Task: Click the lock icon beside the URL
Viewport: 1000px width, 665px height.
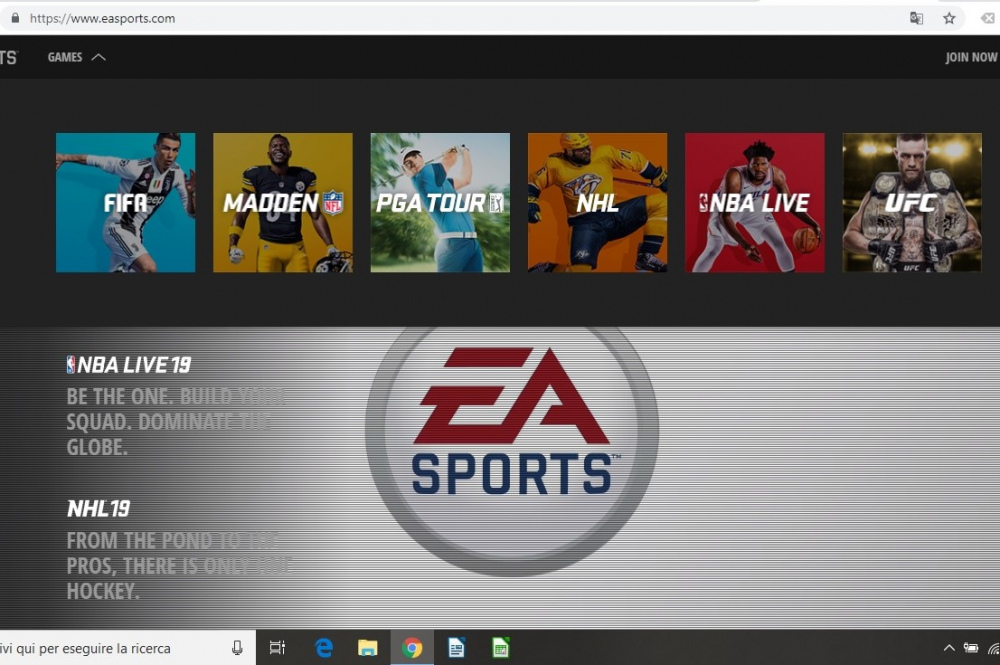Action: (15, 18)
